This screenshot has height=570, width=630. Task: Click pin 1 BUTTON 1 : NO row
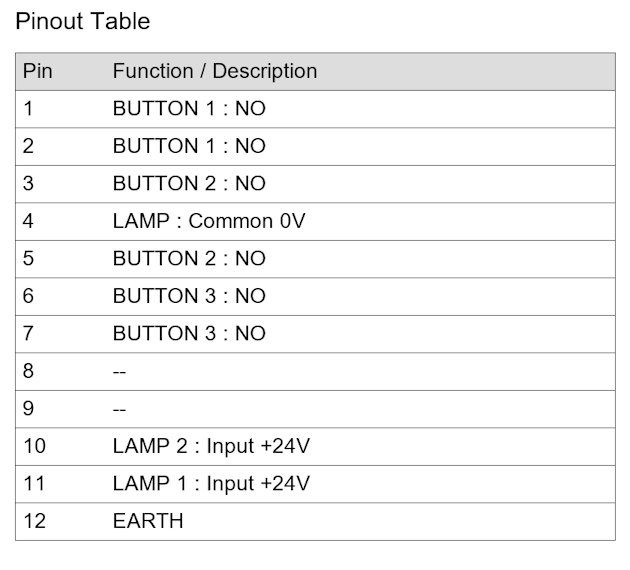(315, 109)
